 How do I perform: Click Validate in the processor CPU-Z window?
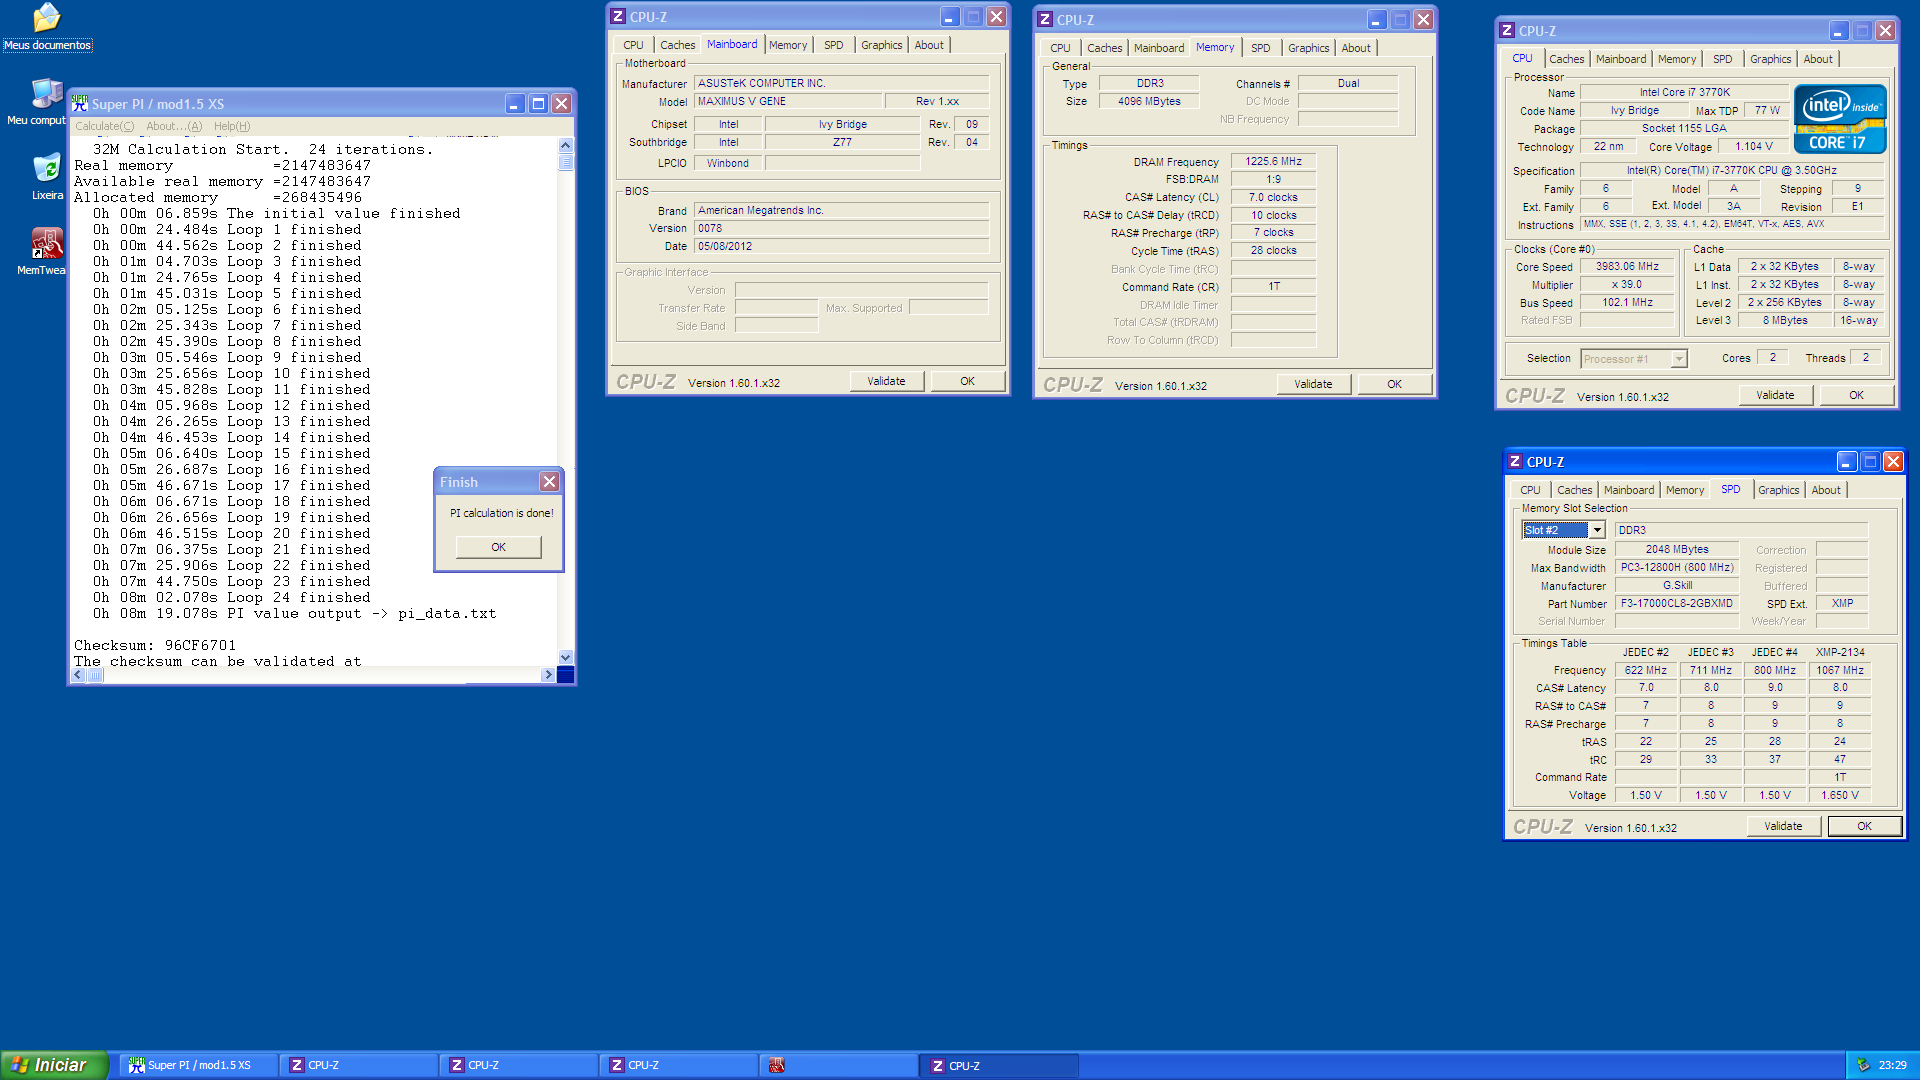click(x=1775, y=395)
